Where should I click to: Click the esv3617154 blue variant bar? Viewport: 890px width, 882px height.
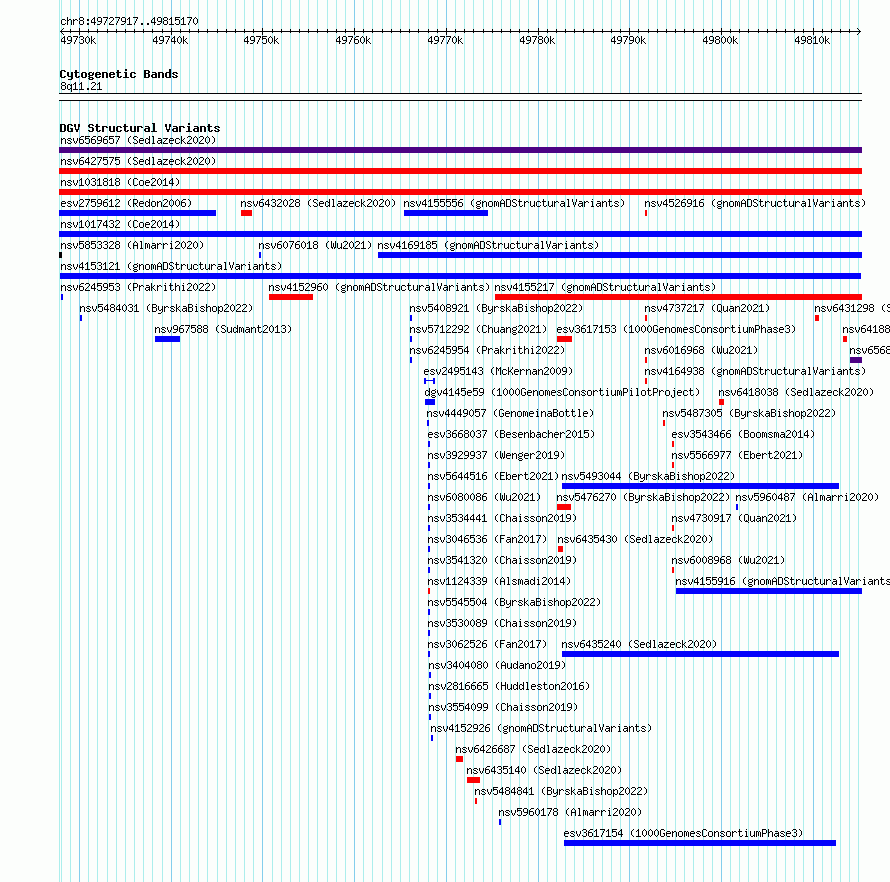coord(700,843)
